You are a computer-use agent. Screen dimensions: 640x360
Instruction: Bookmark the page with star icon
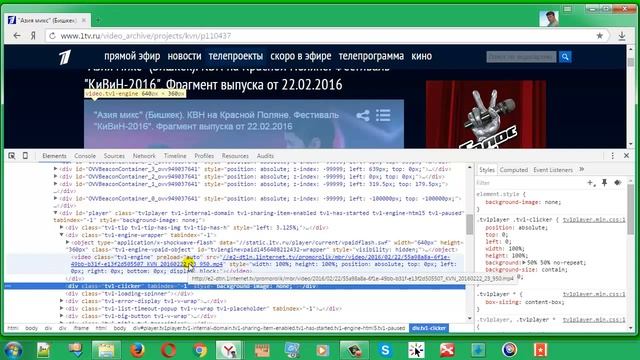pyautogui.click(x=600, y=36)
